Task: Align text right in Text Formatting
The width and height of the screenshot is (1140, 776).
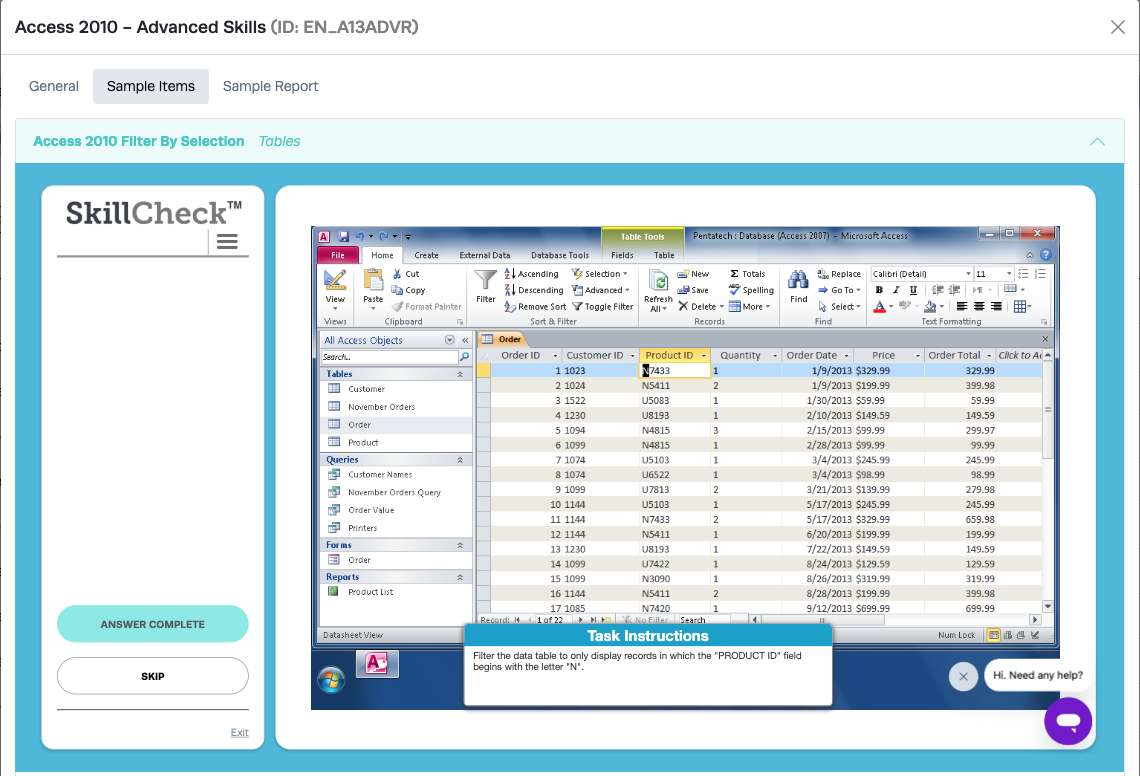Action: 996,307
